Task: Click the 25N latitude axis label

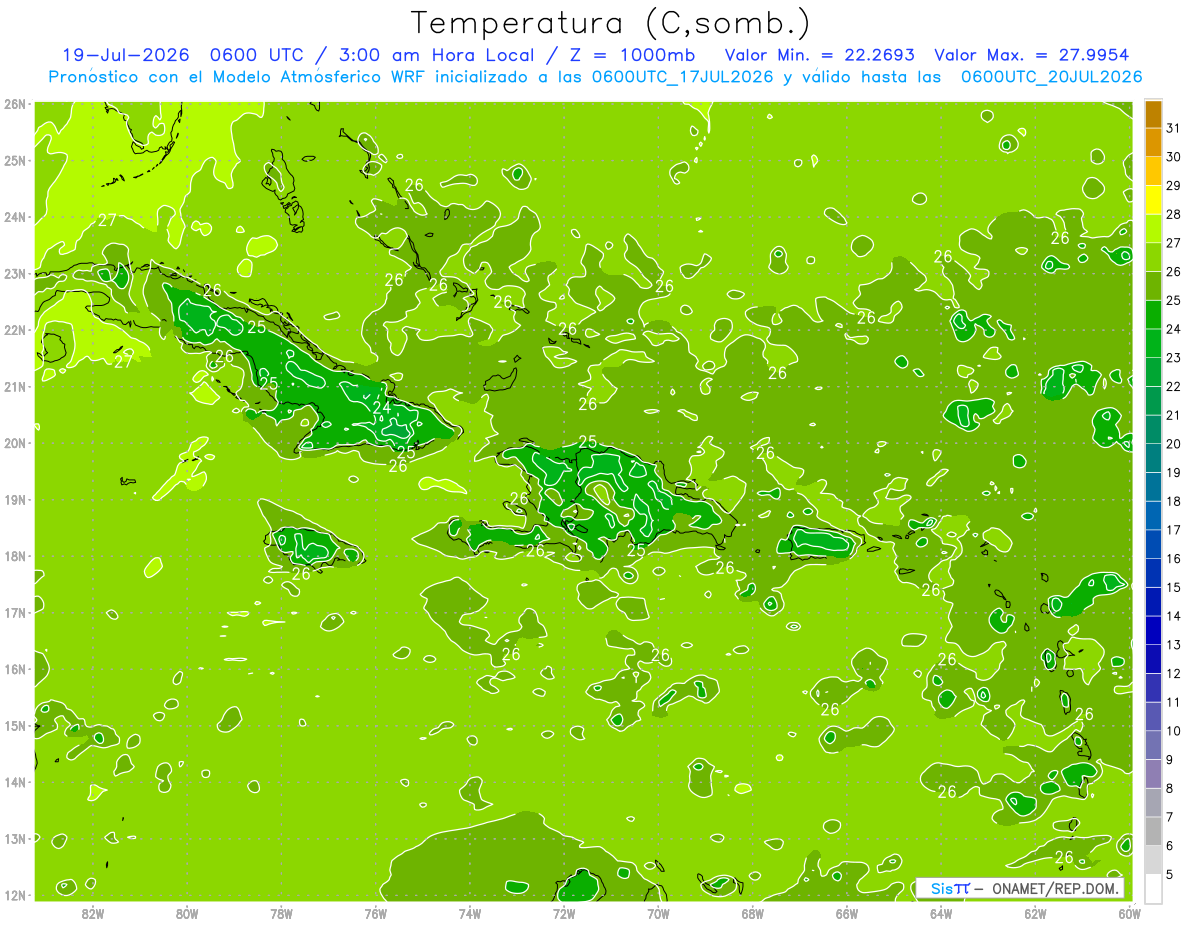Action: click(x=14, y=161)
